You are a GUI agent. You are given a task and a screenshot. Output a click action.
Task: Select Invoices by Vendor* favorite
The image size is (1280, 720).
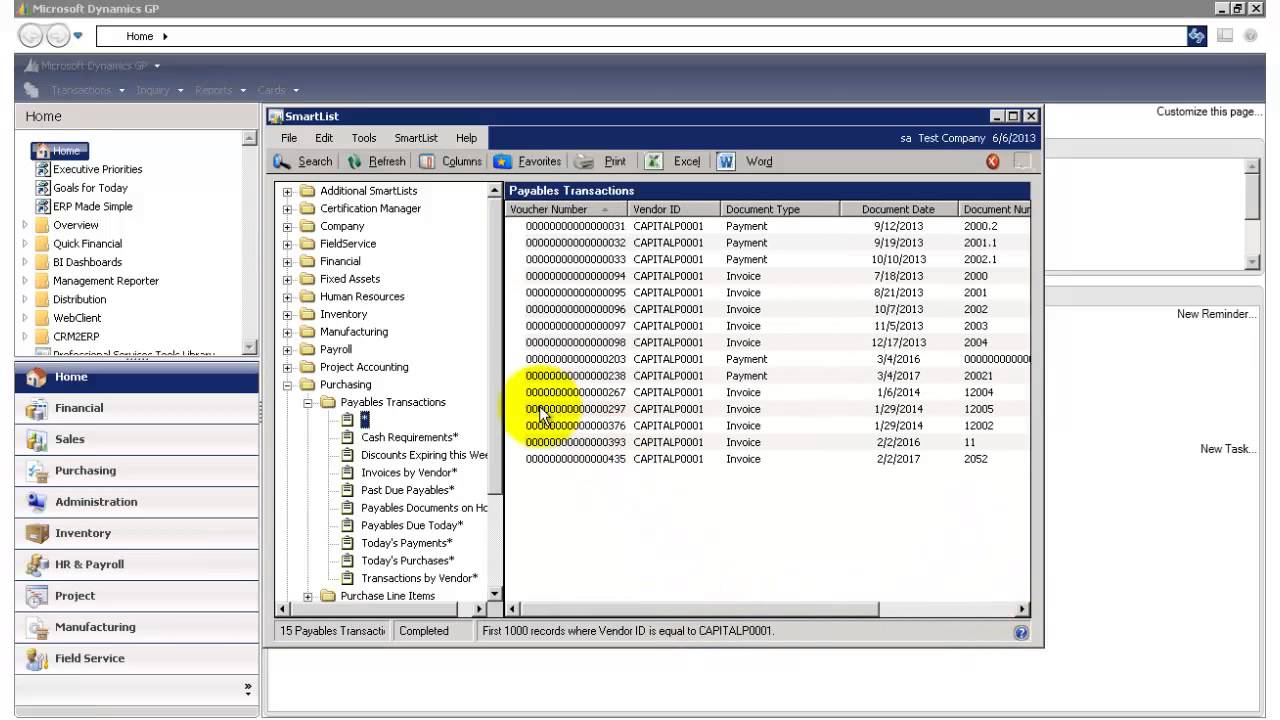point(409,473)
